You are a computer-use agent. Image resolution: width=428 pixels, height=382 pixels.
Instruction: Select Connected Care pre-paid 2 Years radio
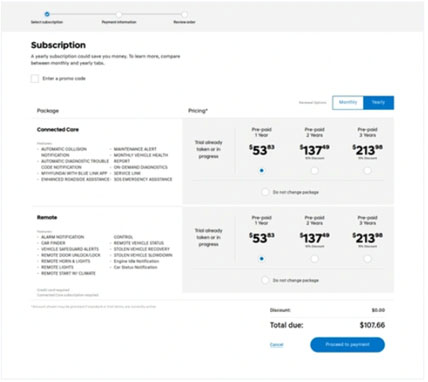(314, 171)
